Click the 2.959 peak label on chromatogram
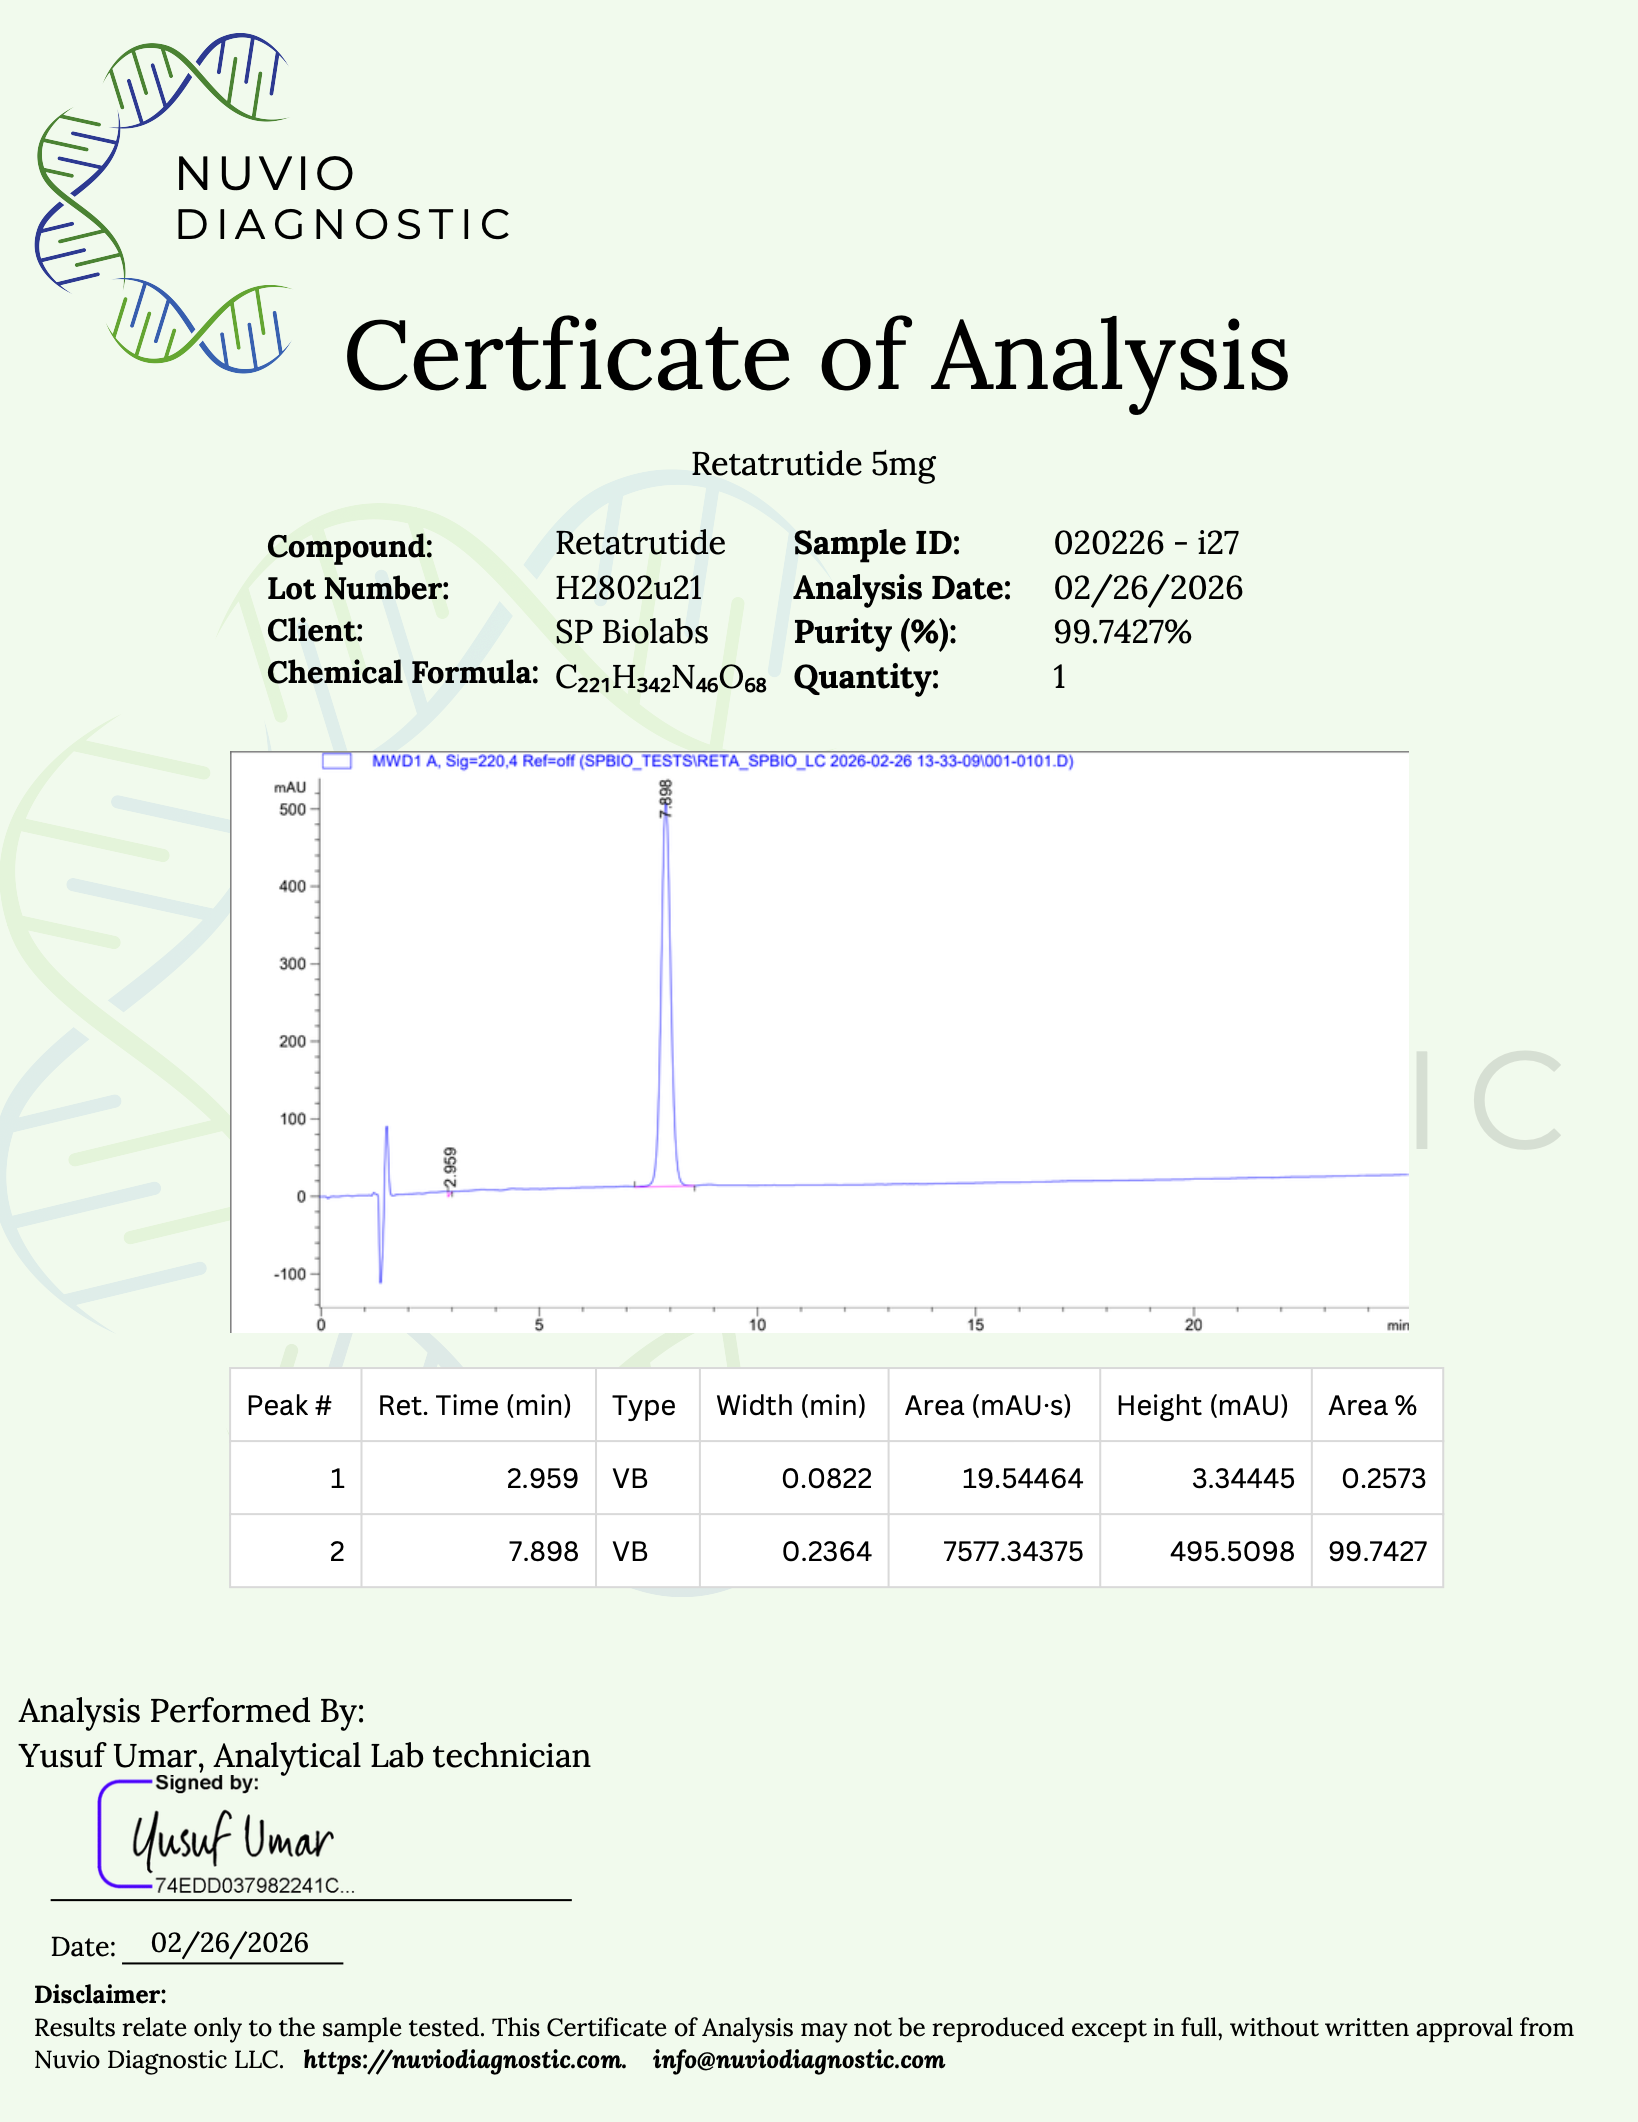 (450, 1168)
